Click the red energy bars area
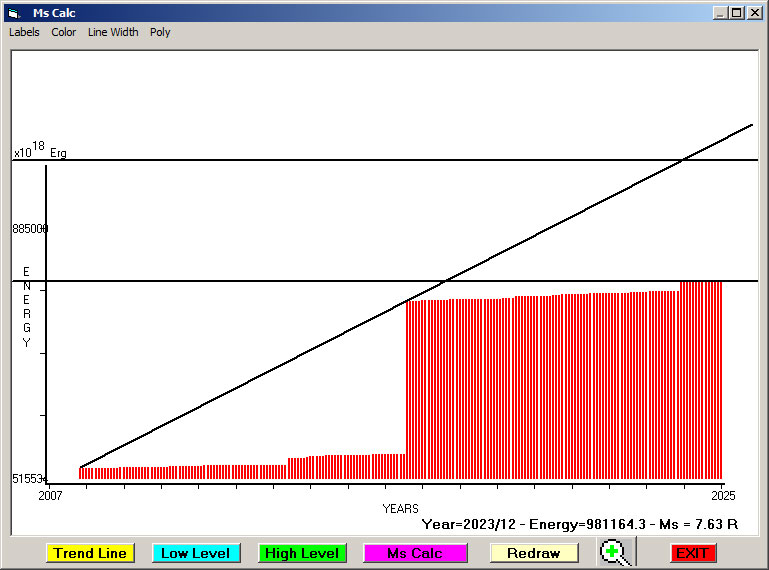Screen dimensions: 769x570 (560, 390)
